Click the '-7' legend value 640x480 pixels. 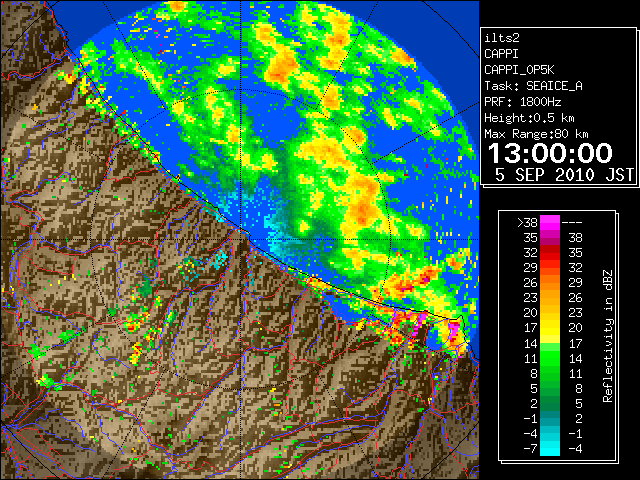point(530,449)
